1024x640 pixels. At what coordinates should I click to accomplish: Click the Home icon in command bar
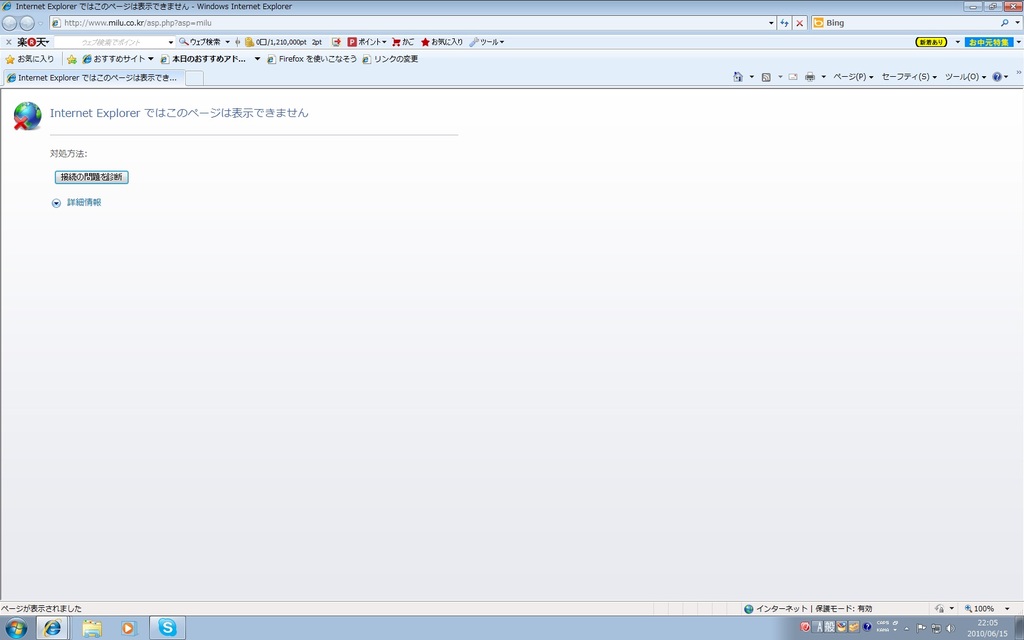(x=738, y=77)
